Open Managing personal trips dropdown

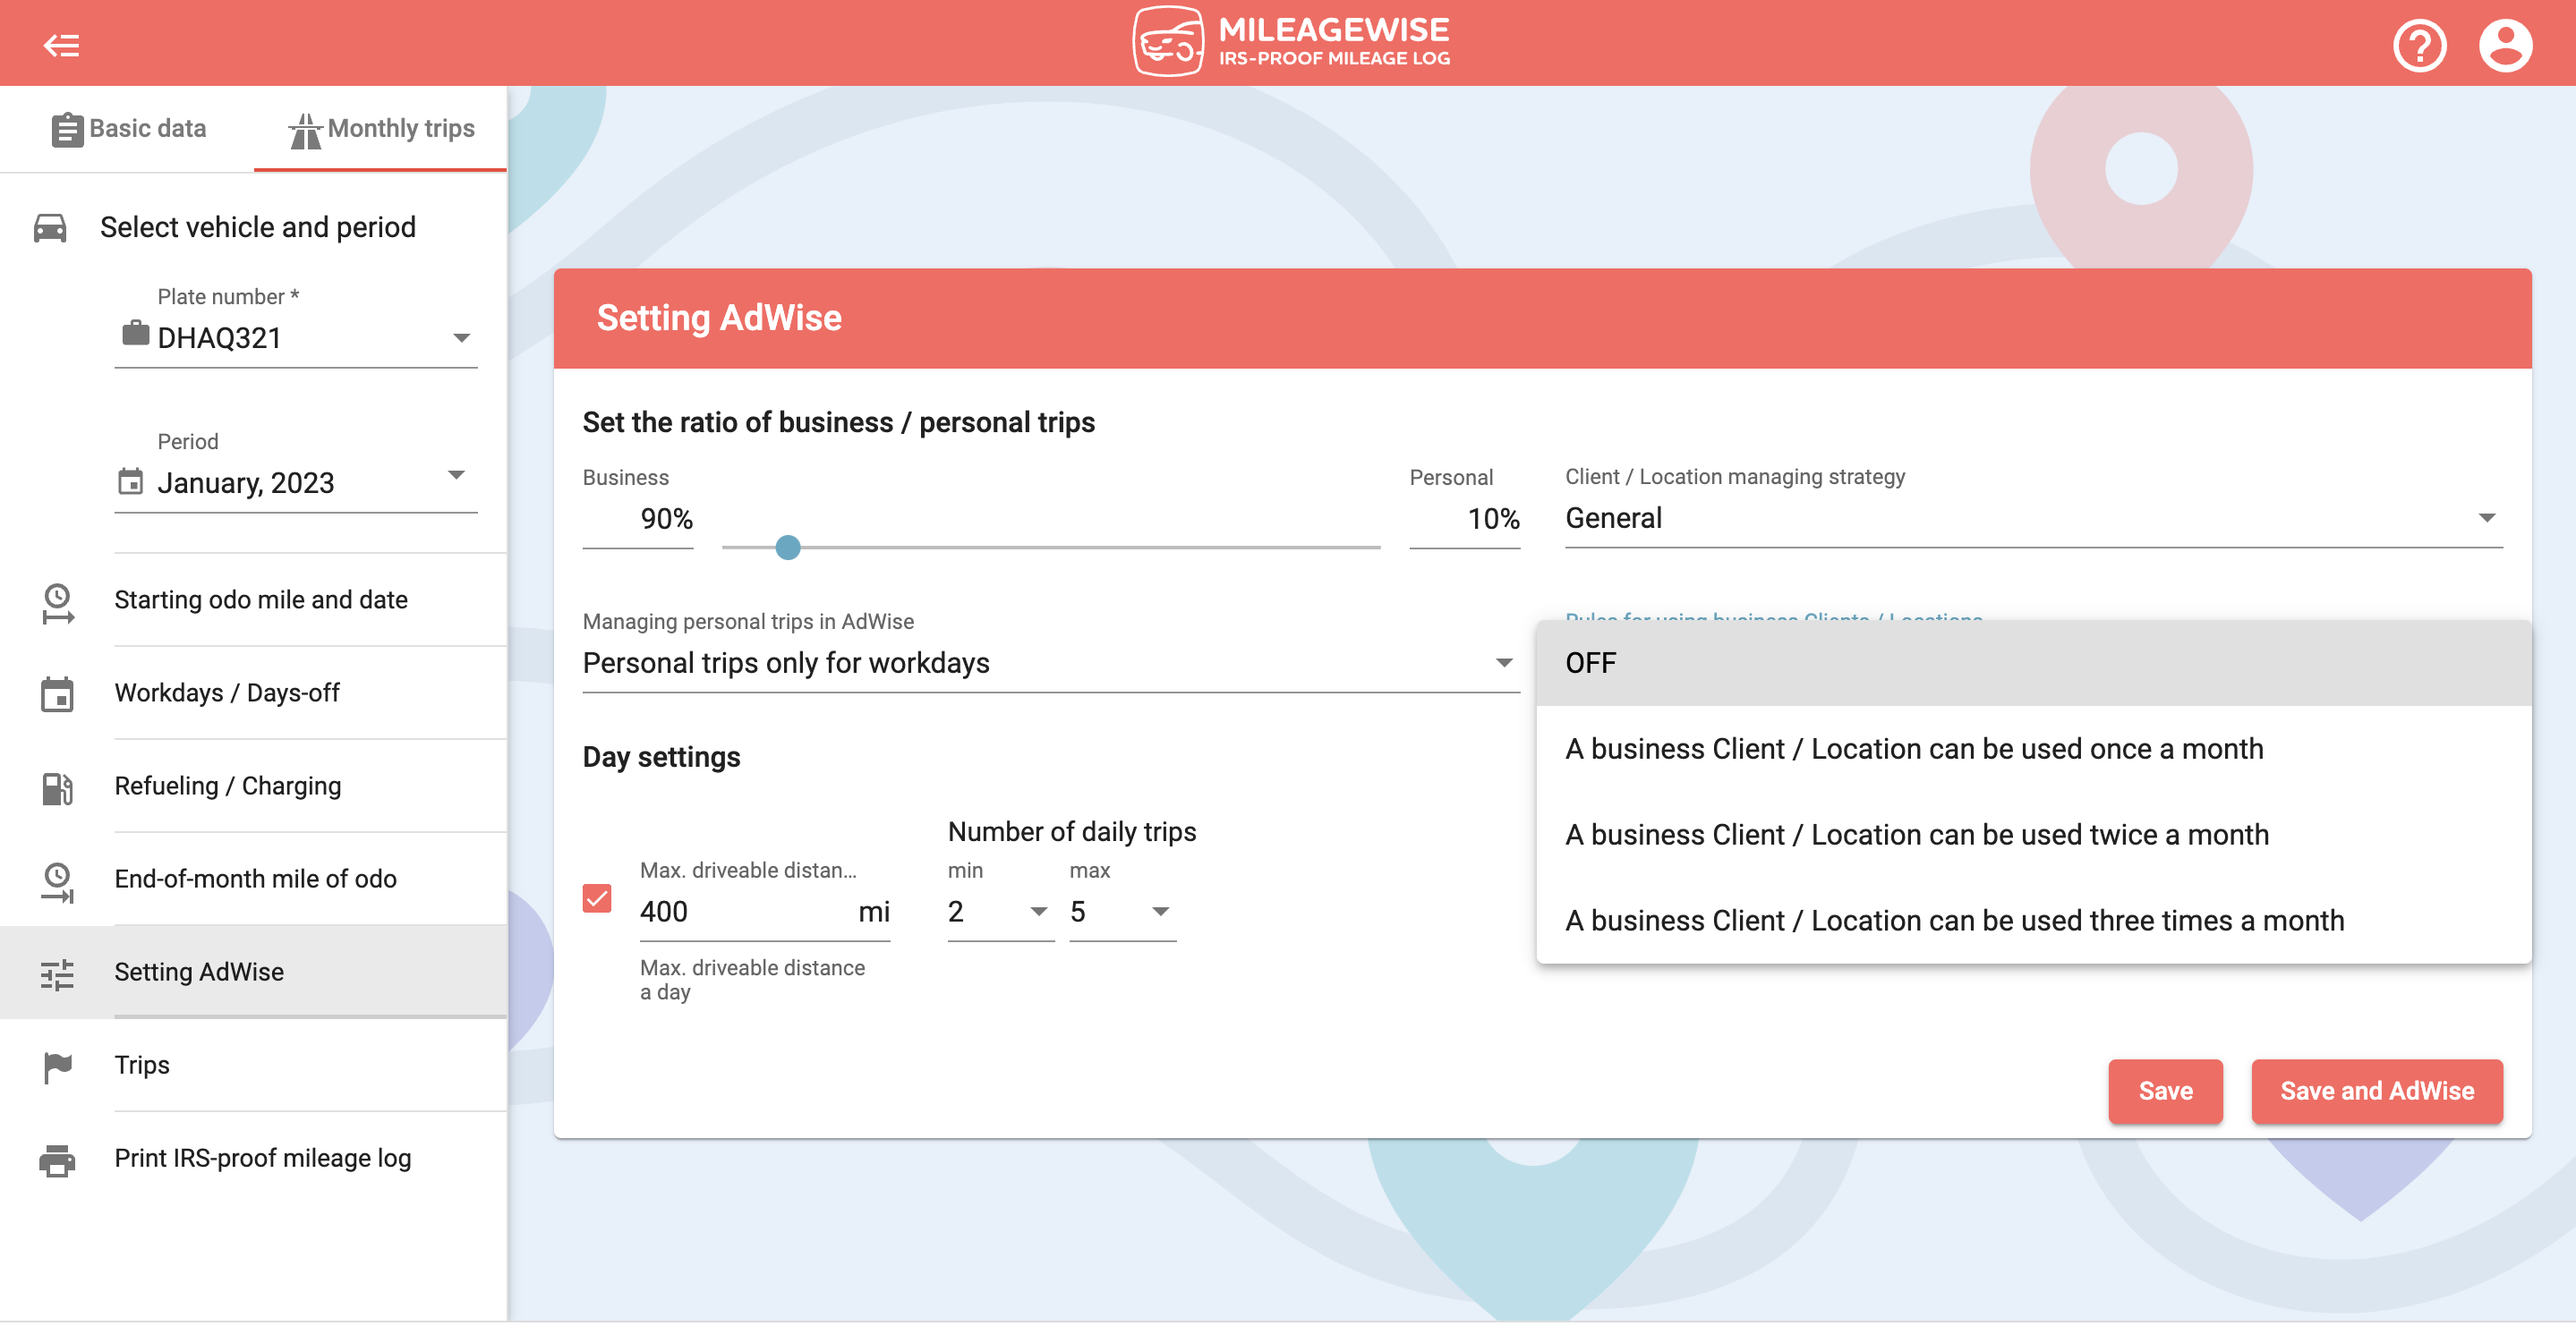click(x=1050, y=663)
